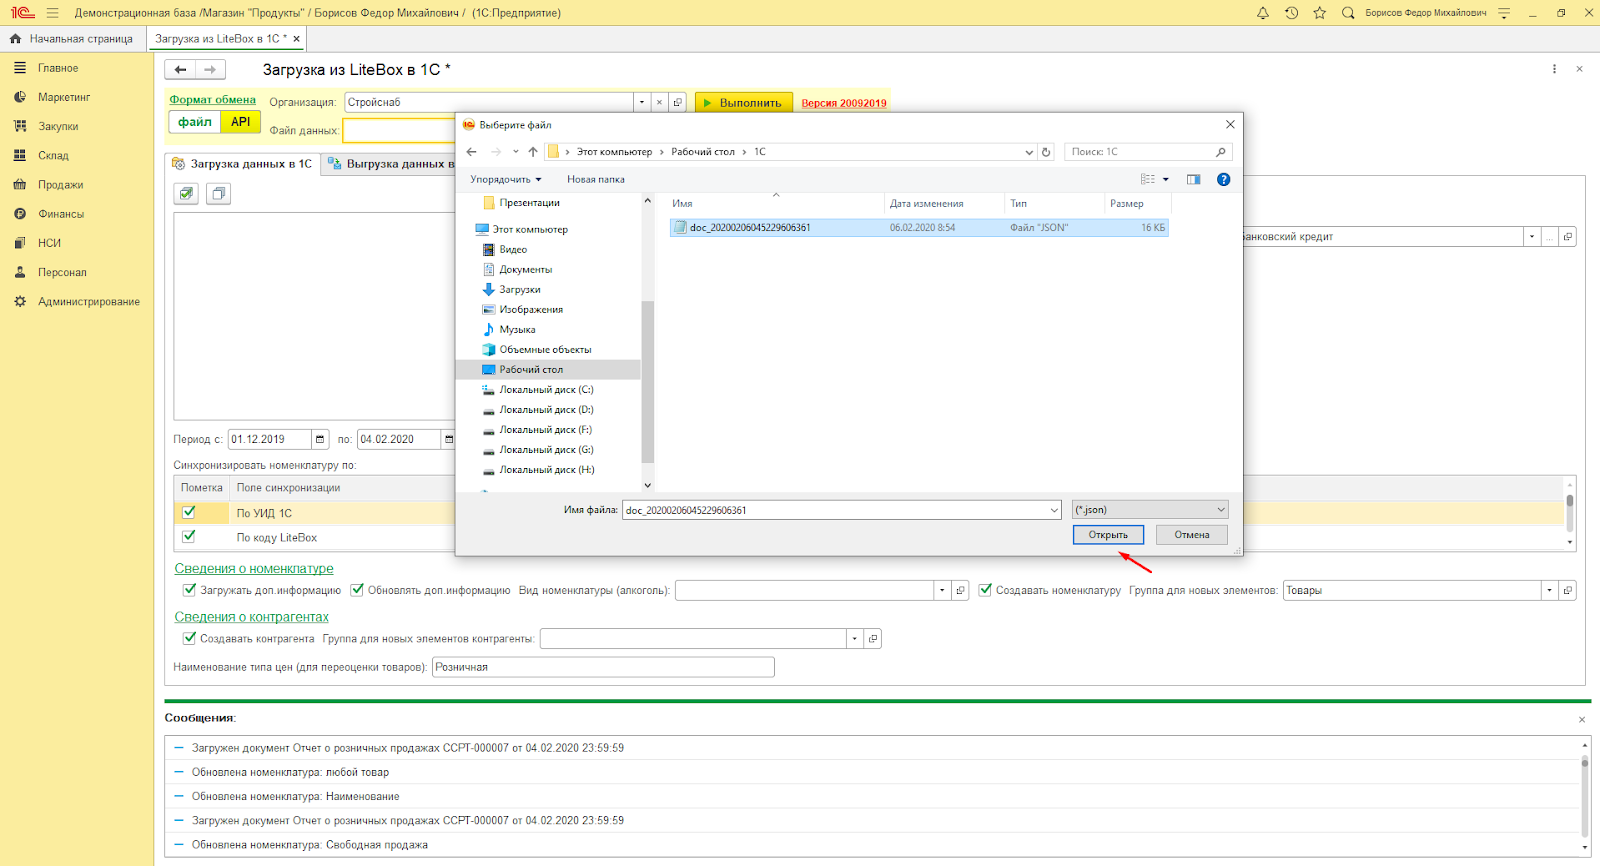Expand the Имя файла combo box arrow

coord(1054,510)
